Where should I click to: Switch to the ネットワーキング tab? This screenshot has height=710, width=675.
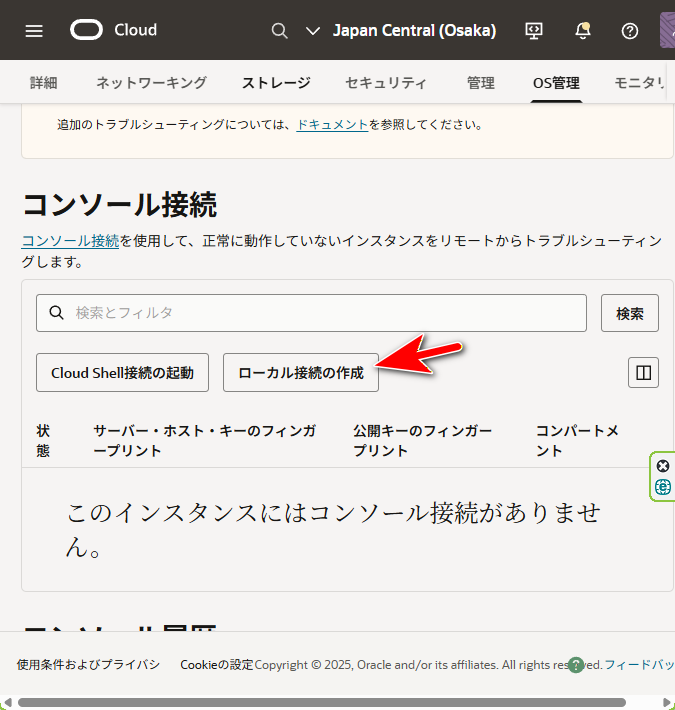151,83
